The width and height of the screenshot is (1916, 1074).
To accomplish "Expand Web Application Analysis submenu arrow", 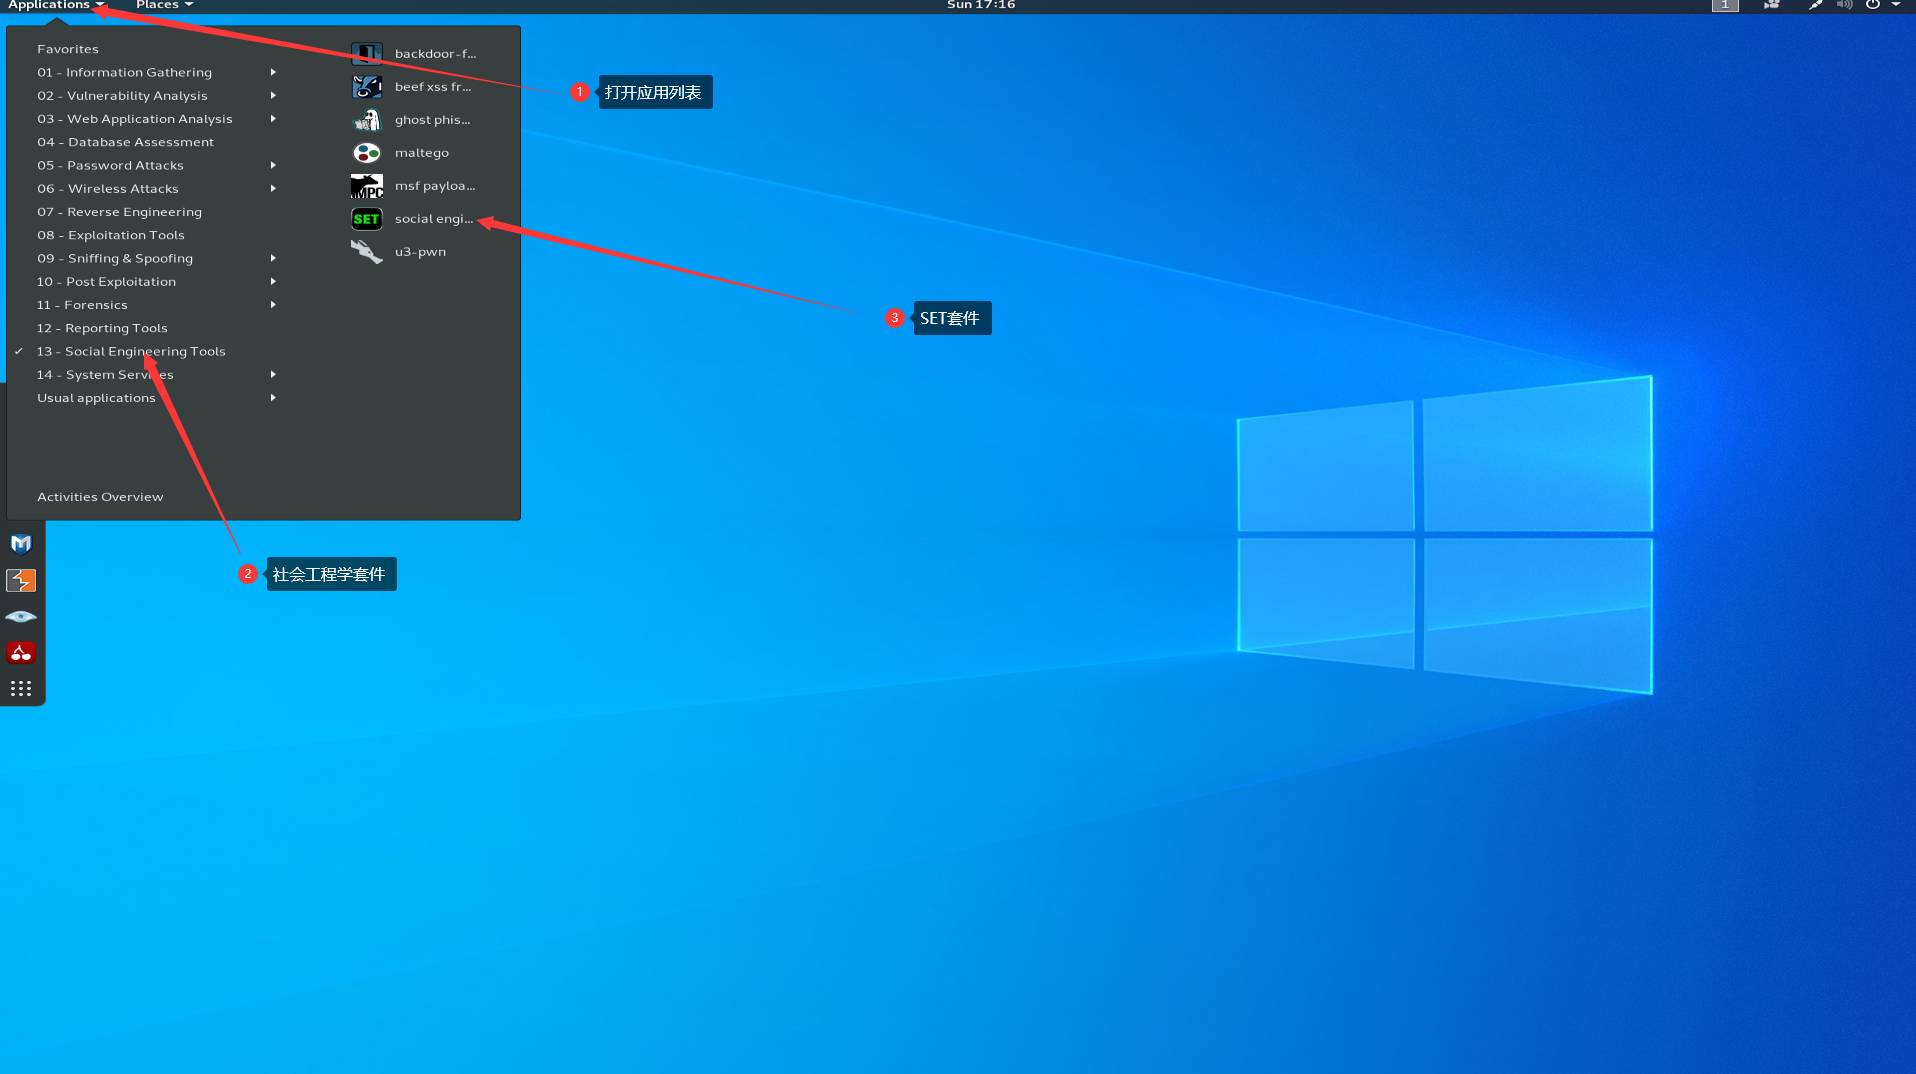I will click(273, 118).
